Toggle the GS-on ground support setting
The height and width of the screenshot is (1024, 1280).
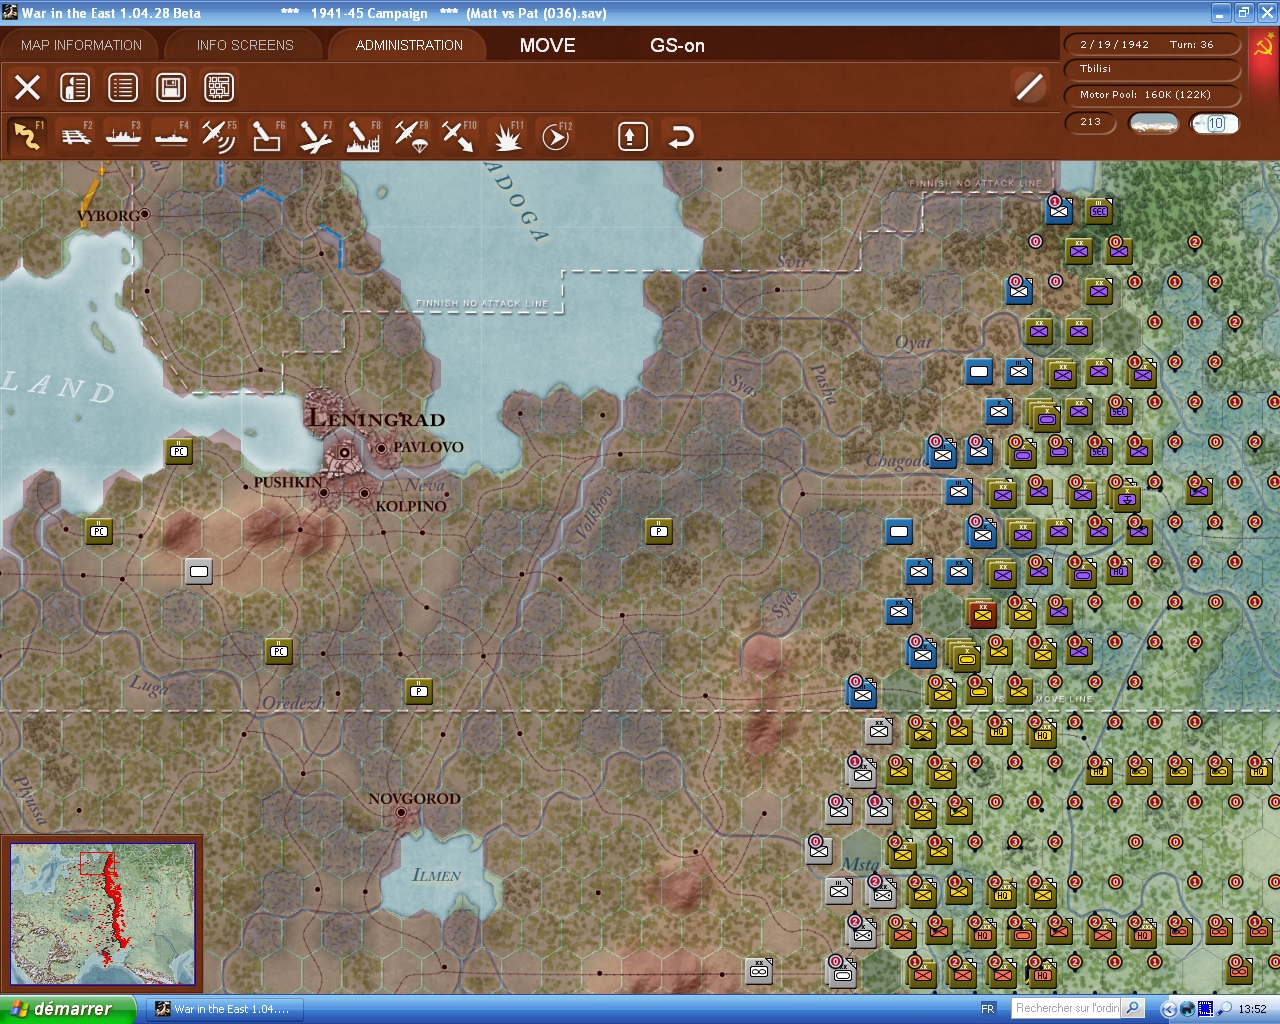tap(677, 45)
